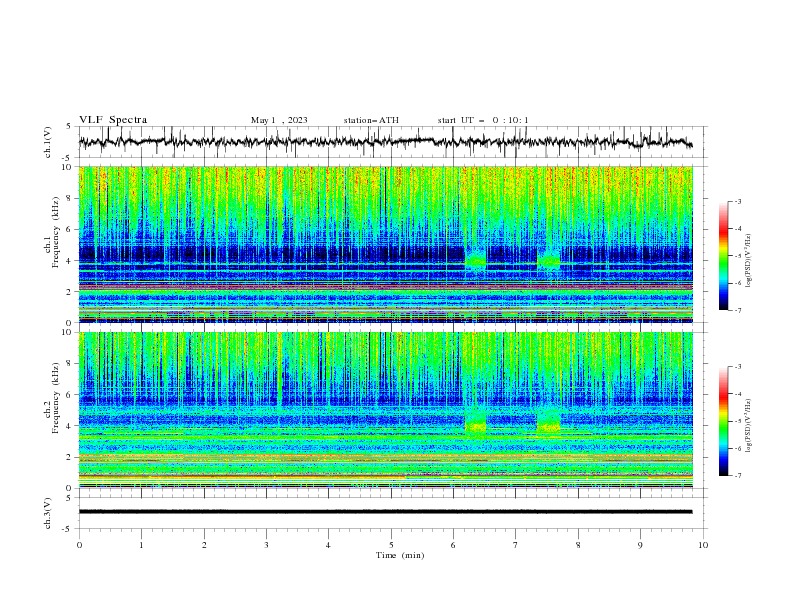This screenshot has width=792, height=612.
Task: Click the "ch.3(V)" axis label
Action: [48, 513]
